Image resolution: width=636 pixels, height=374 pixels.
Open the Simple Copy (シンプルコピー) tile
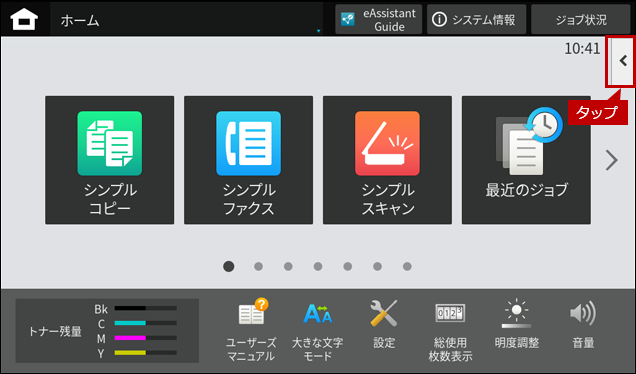pyautogui.click(x=110, y=160)
